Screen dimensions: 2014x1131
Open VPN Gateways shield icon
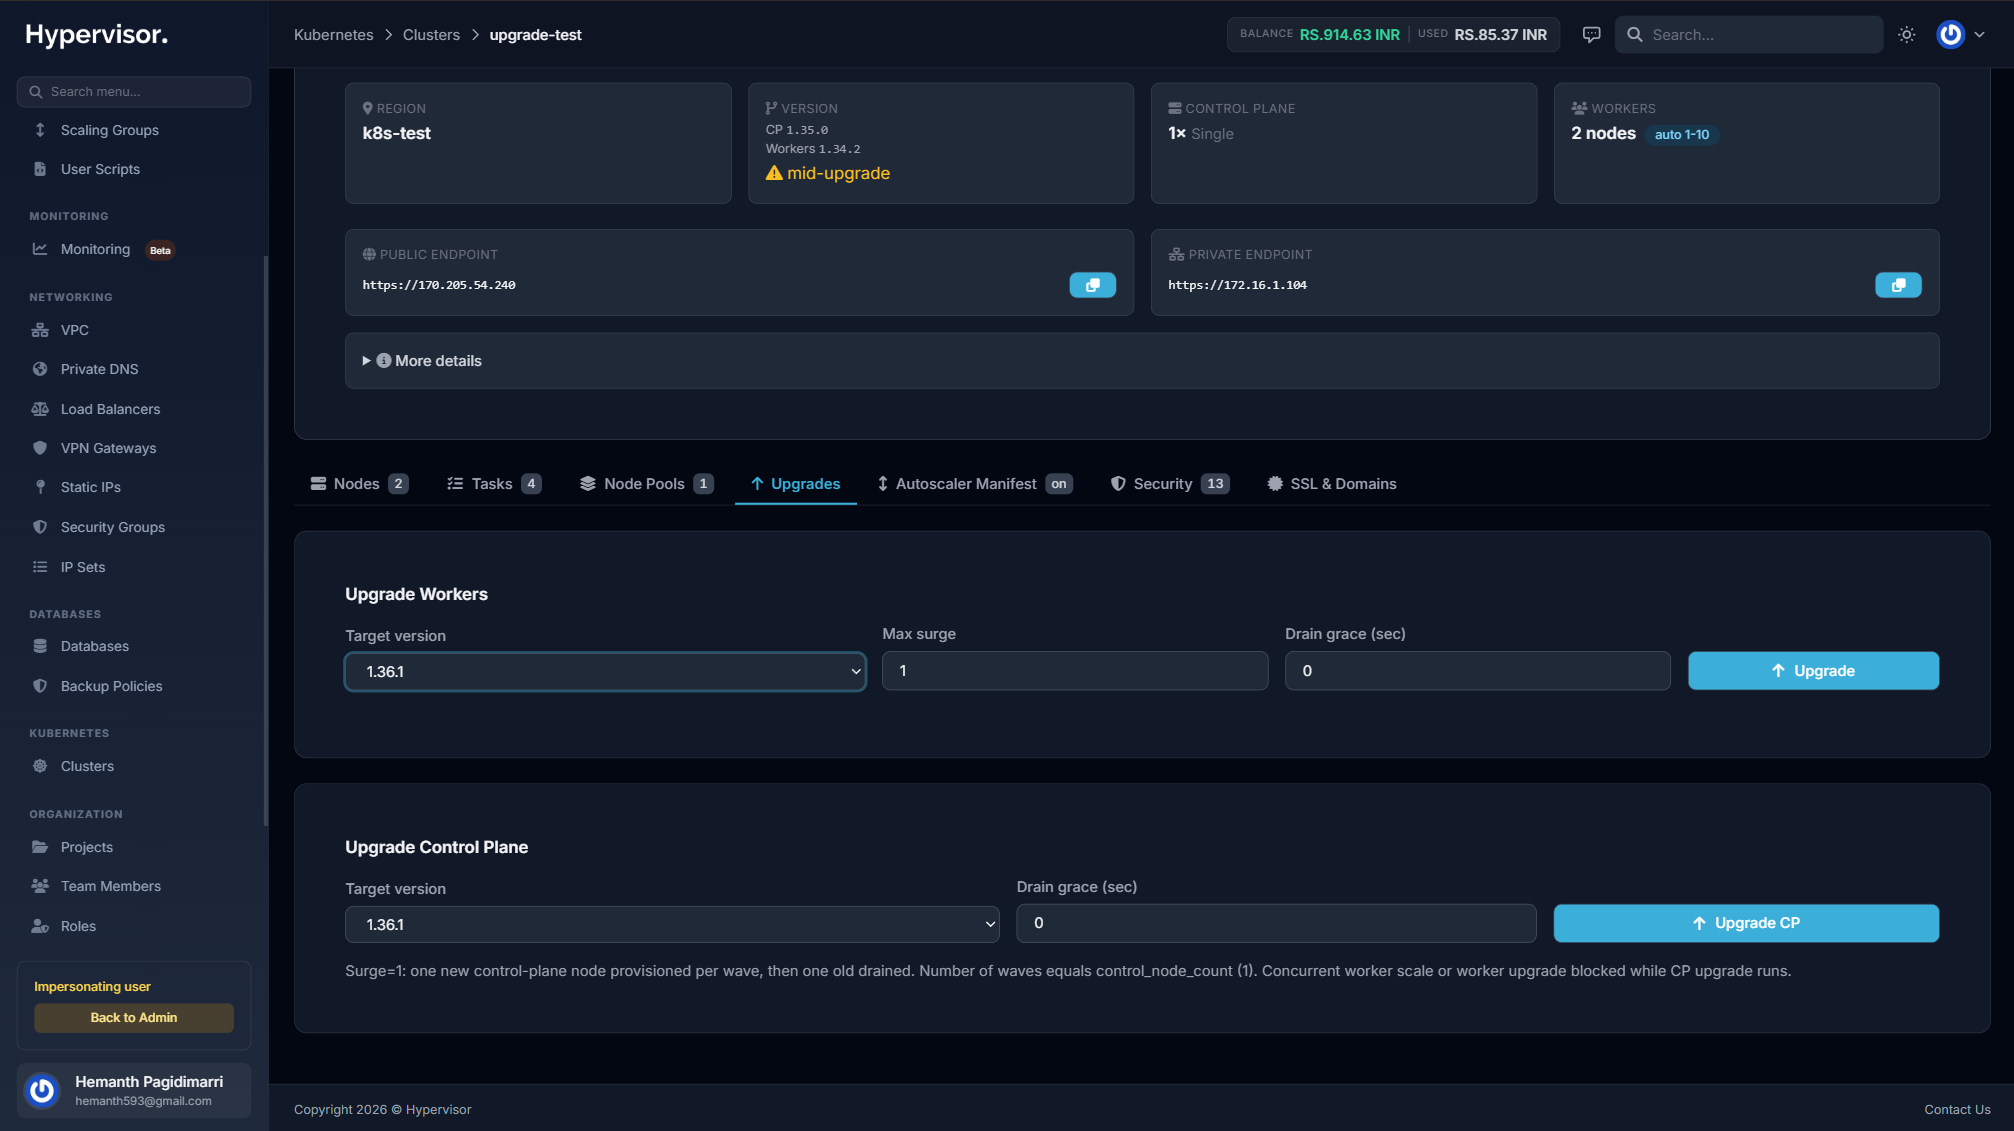tap(40, 448)
